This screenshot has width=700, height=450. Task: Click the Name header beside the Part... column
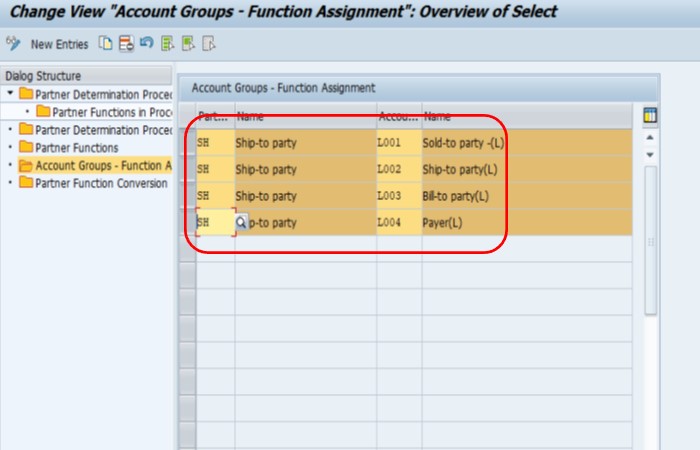[x=305, y=117]
